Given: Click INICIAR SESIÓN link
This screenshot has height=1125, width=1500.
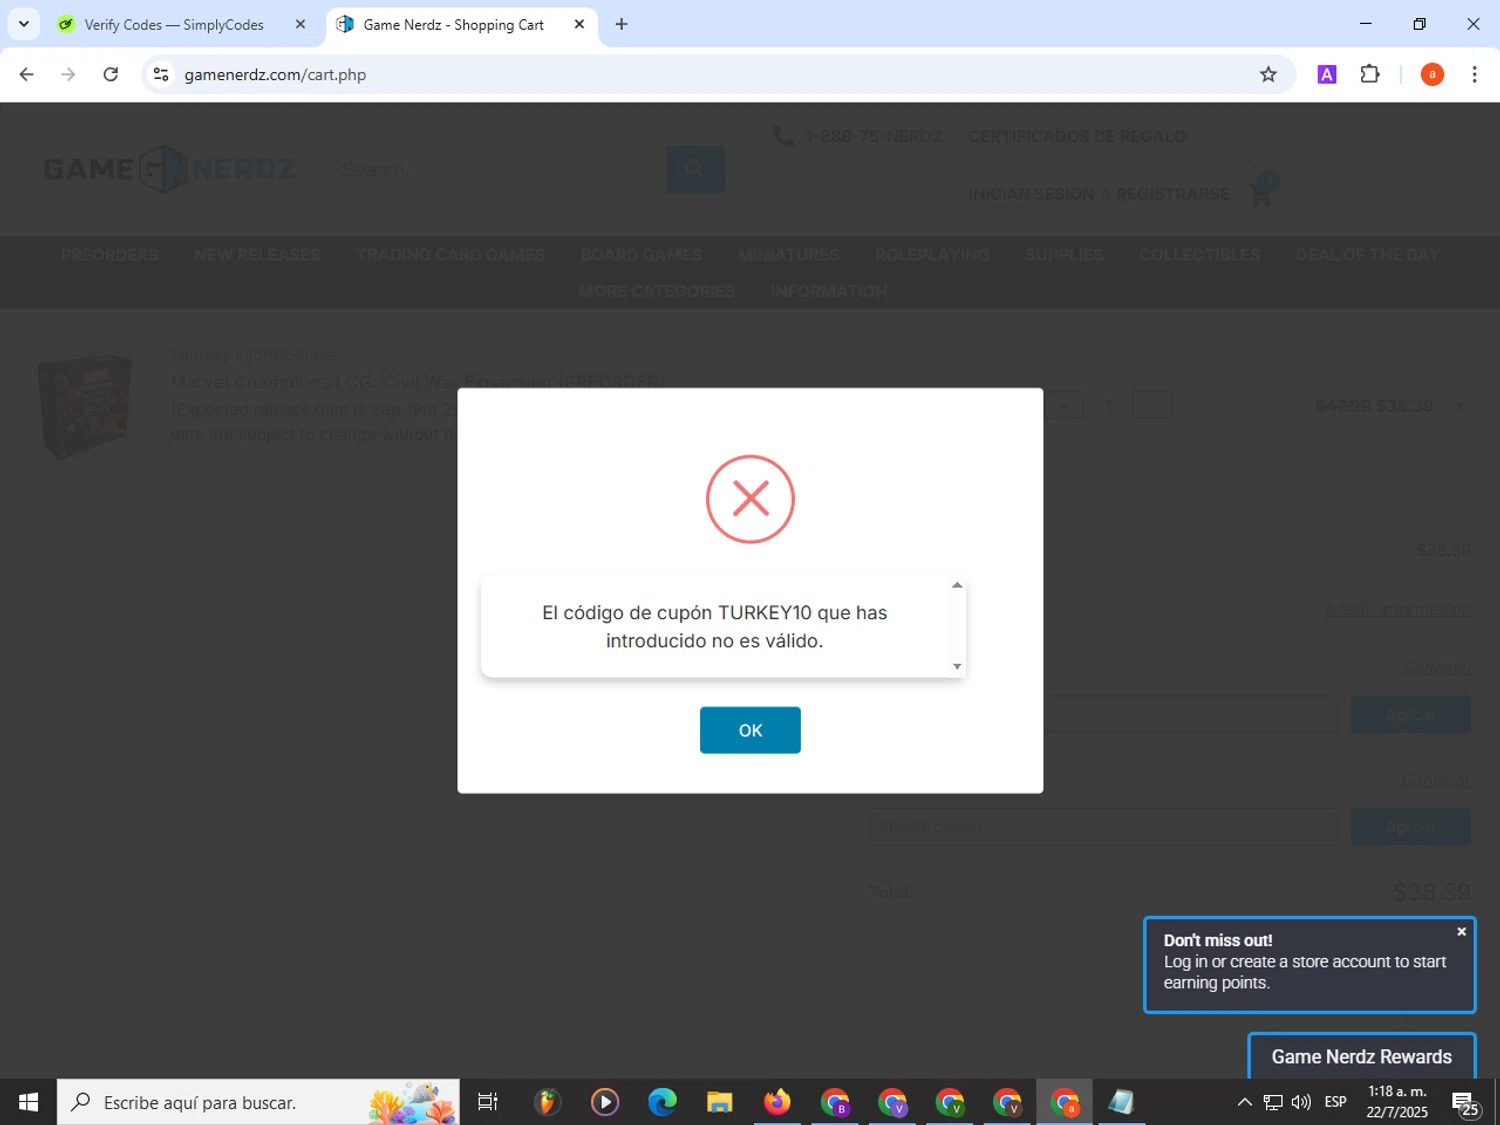Looking at the screenshot, I should click(x=1030, y=194).
